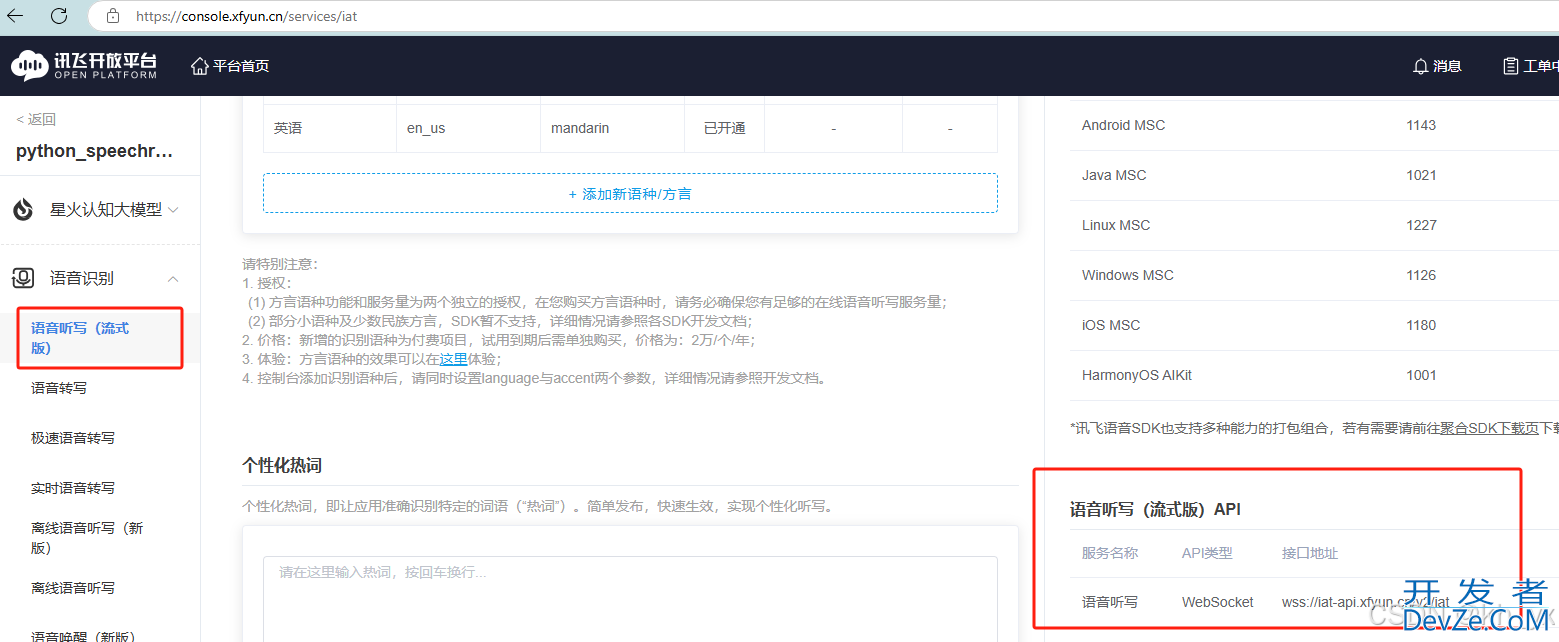Click the 1180 value
This screenshot has width=1559, height=642.
tap(1420, 325)
